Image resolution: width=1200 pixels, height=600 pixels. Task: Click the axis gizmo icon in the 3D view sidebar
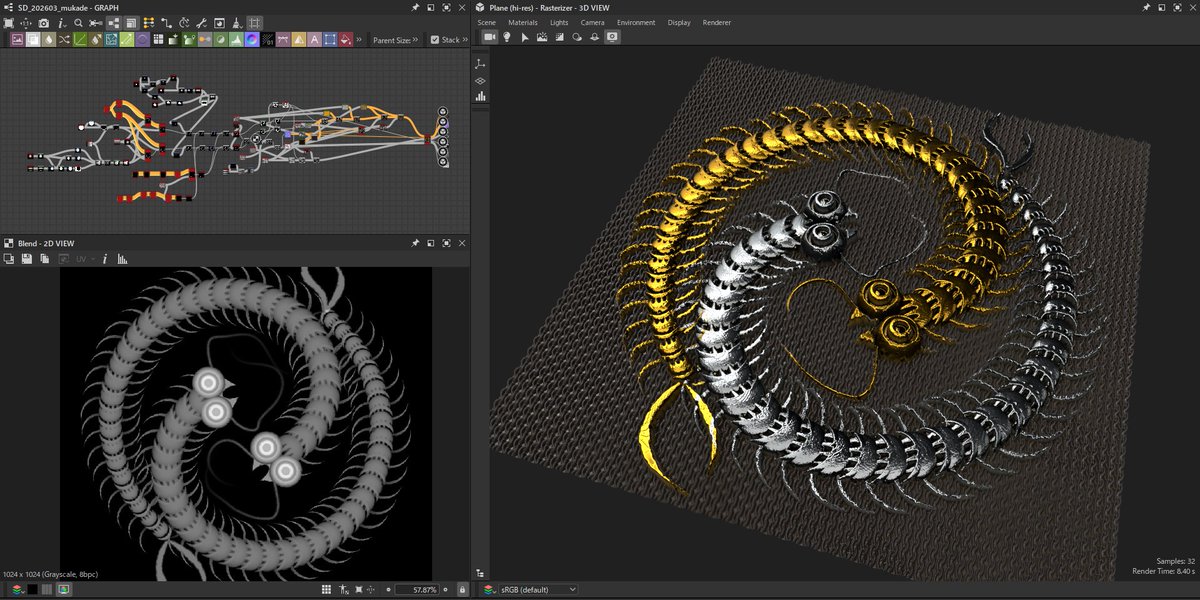pyautogui.click(x=481, y=64)
